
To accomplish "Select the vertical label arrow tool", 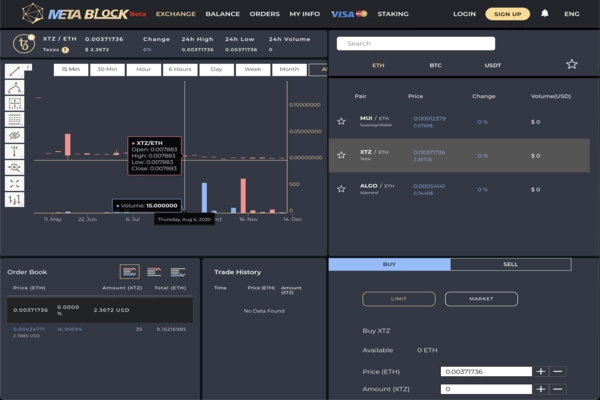I will click(x=15, y=152).
